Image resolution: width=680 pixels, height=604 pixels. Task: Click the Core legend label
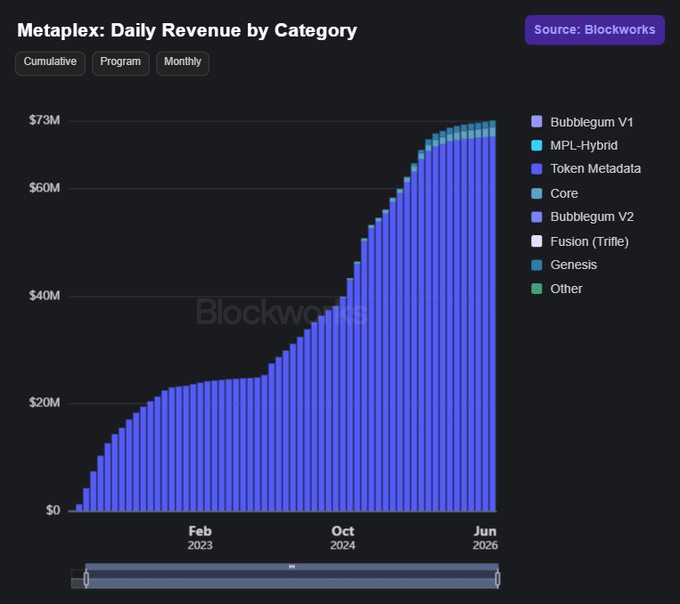coord(564,193)
